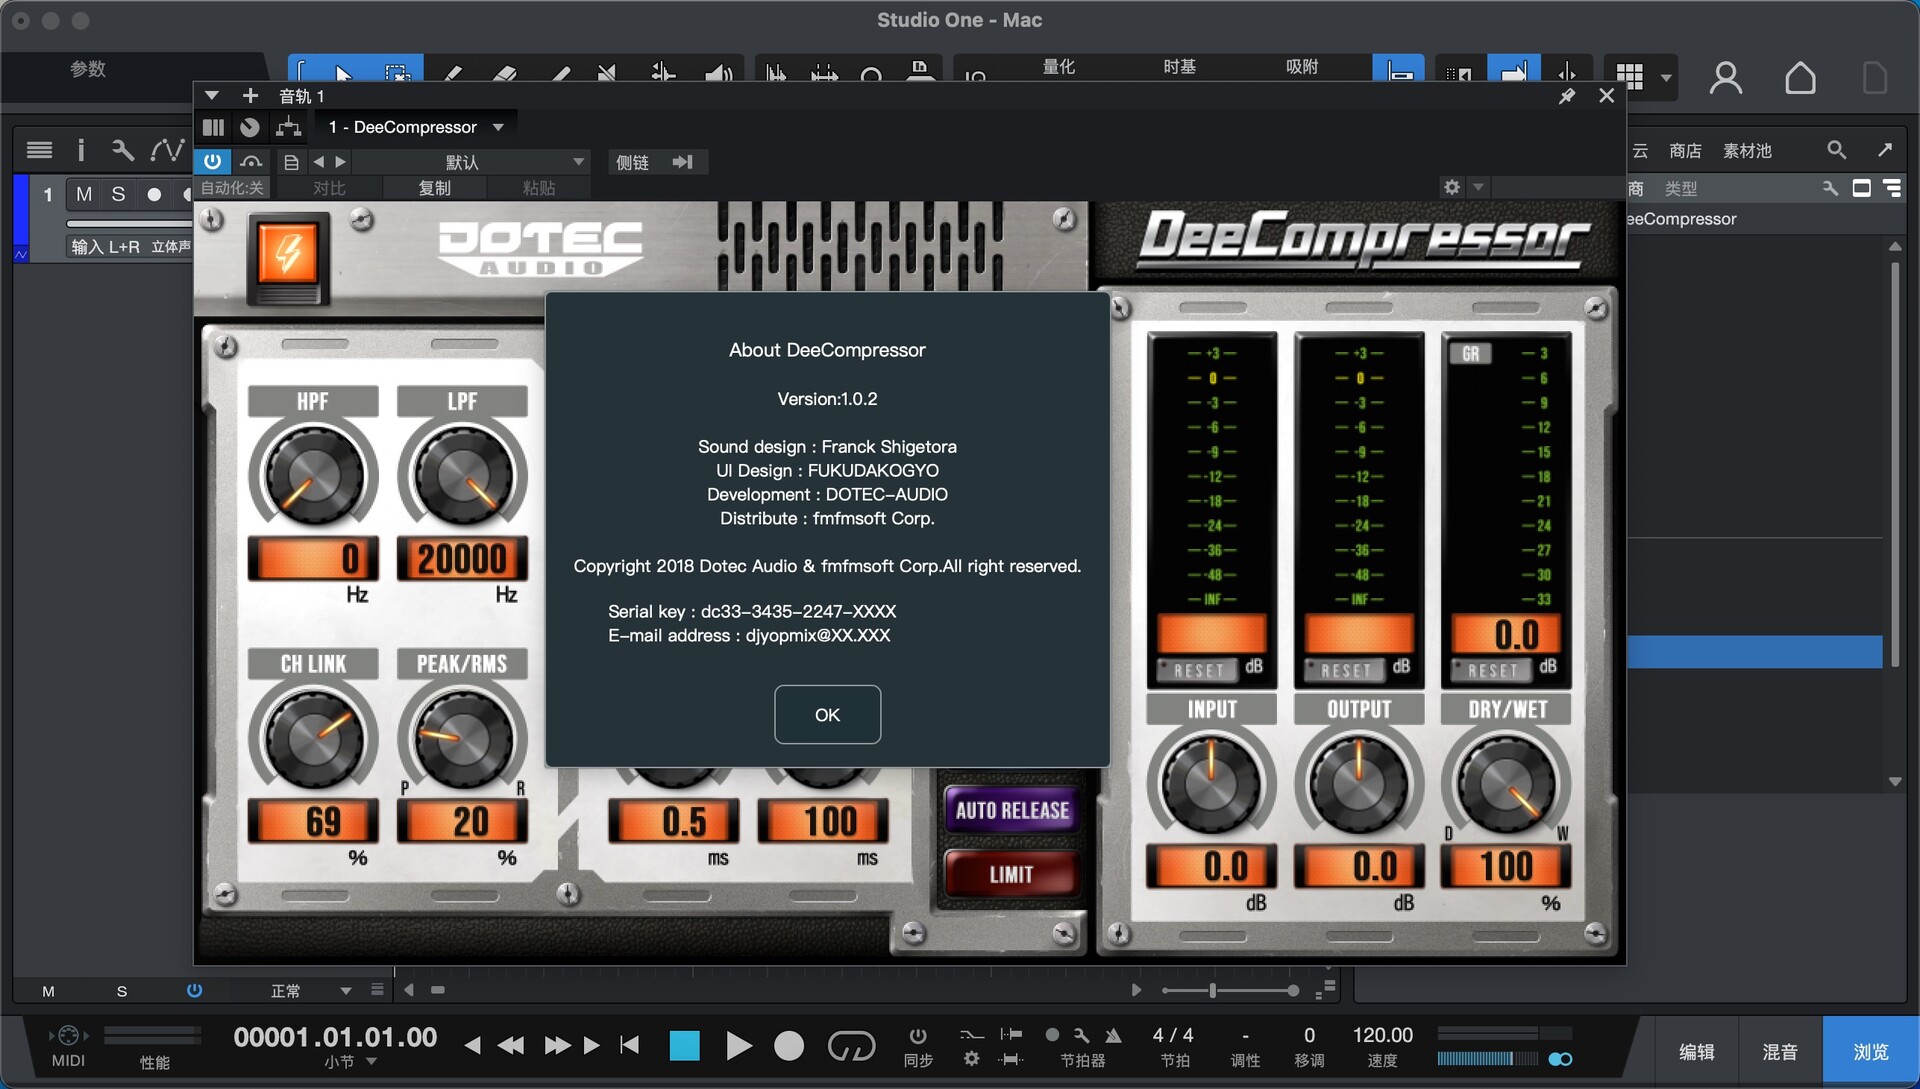Image resolution: width=1920 pixels, height=1089 pixels.
Task: Select the Arrow tool
Action: pyautogui.click(x=344, y=73)
